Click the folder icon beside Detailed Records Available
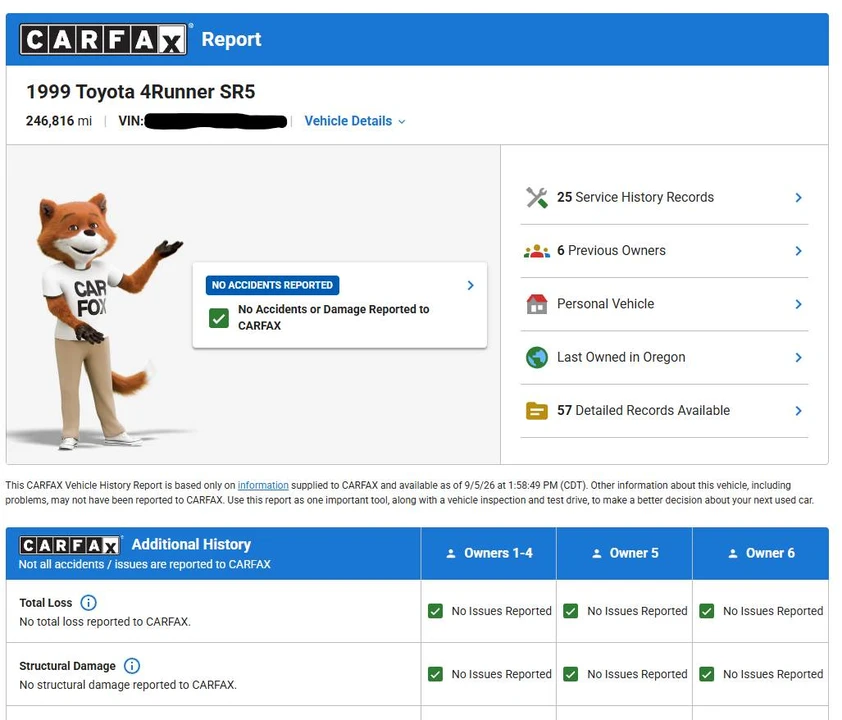Viewport: 842px width, 720px height. (536, 411)
